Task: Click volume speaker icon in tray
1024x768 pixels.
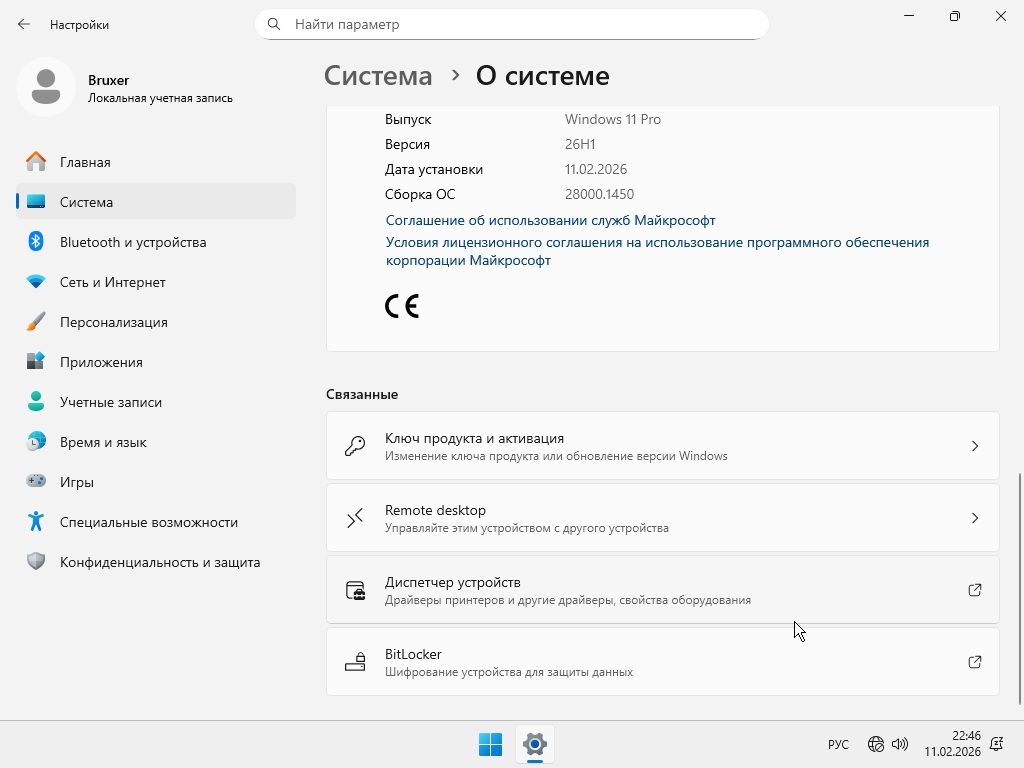Action: (900, 744)
